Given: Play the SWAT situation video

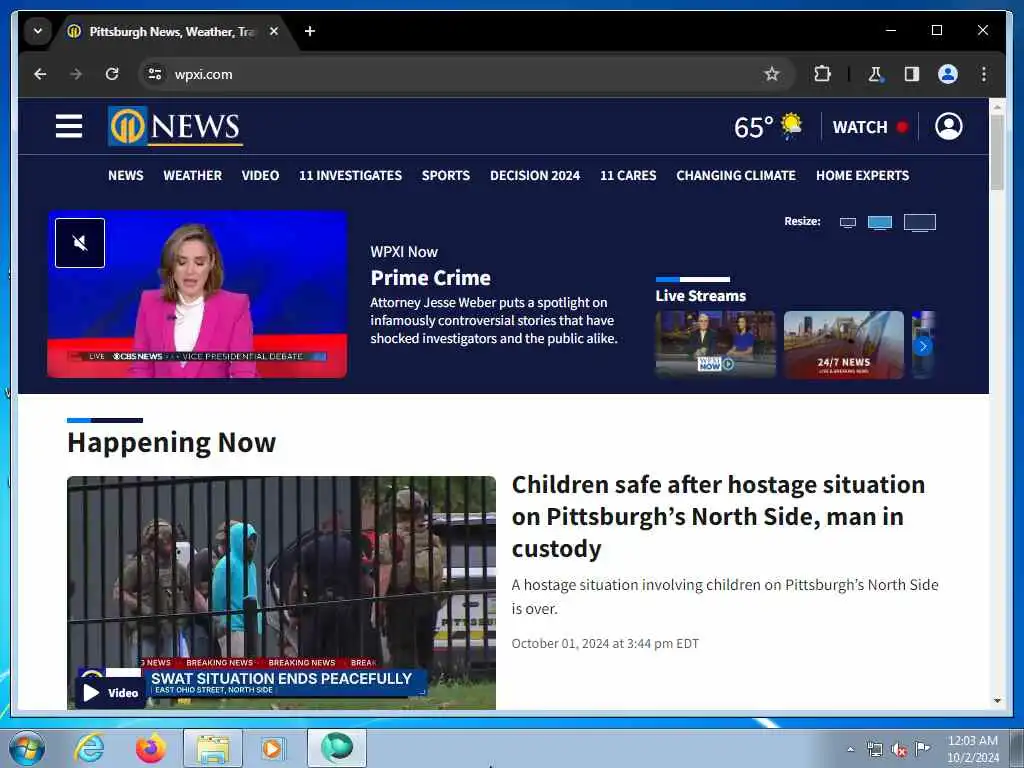Looking at the screenshot, I should (x=110, y=692).
